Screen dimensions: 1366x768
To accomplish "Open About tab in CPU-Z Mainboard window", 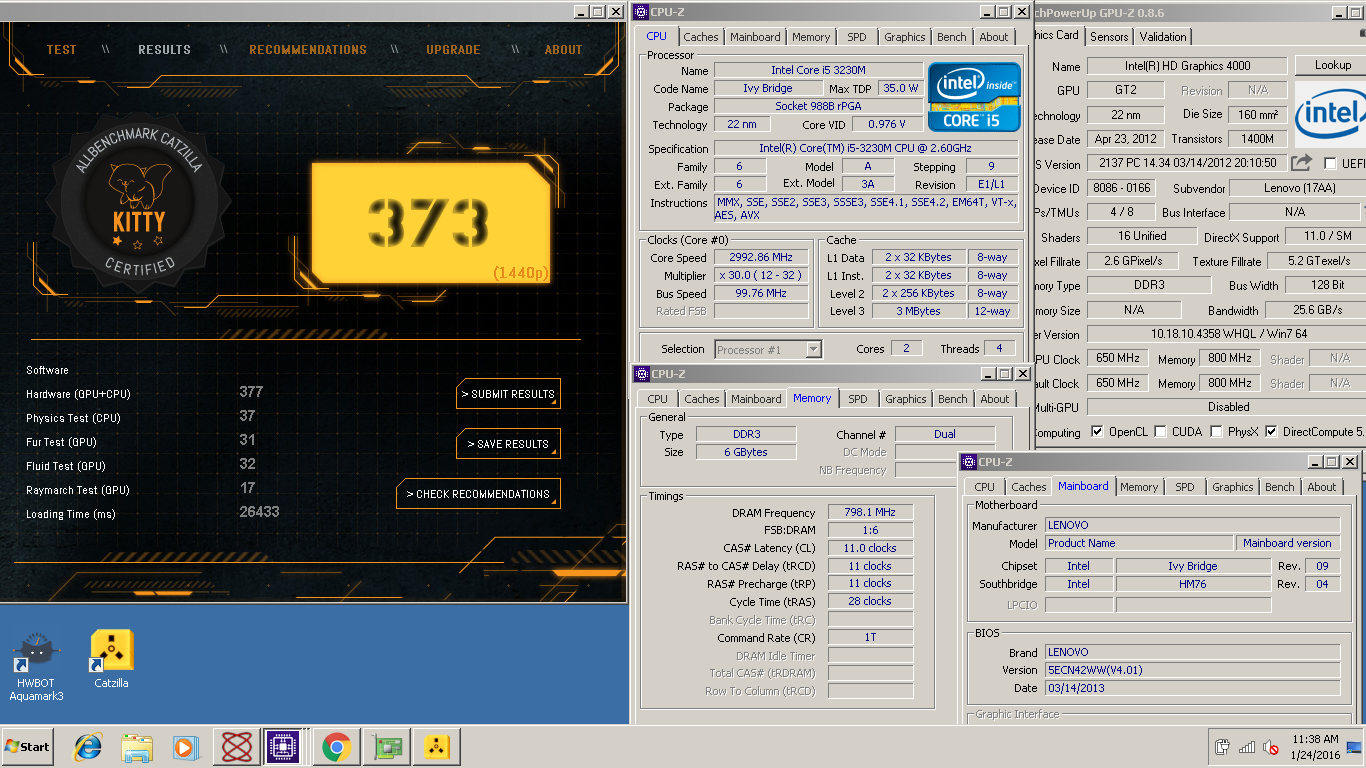I will pyautogui.click(x=1322, y=487).
